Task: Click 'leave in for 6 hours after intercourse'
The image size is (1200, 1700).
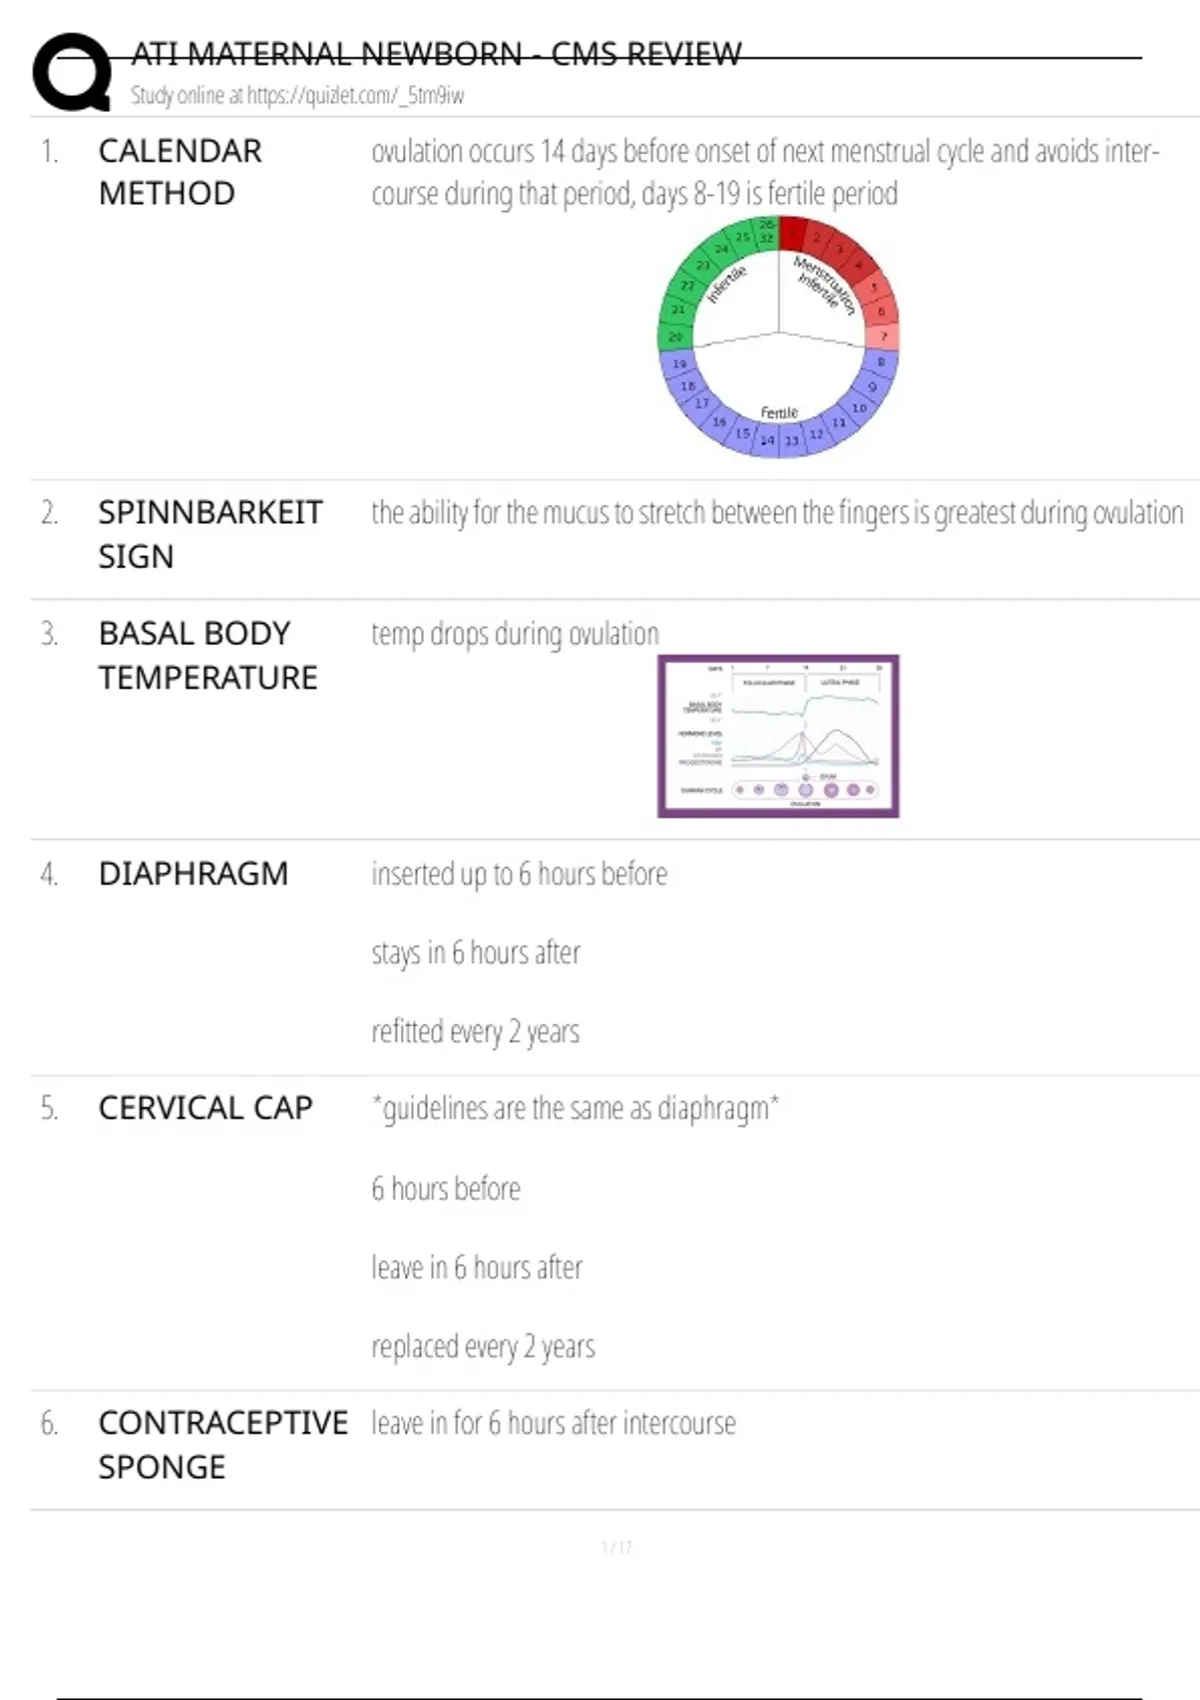Action: (x=553, y=1423)
